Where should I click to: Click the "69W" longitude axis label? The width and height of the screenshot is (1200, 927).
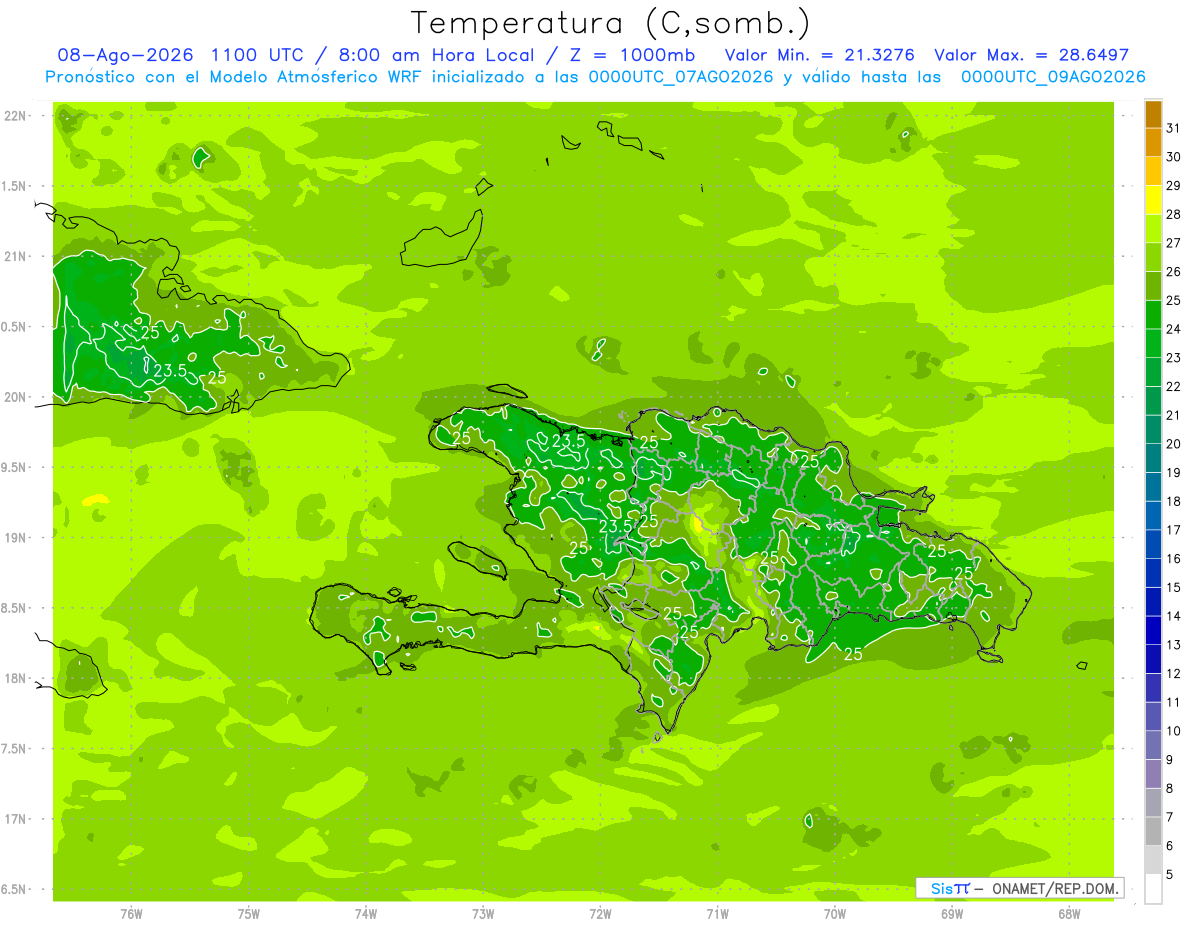click(x=952, y=913)
